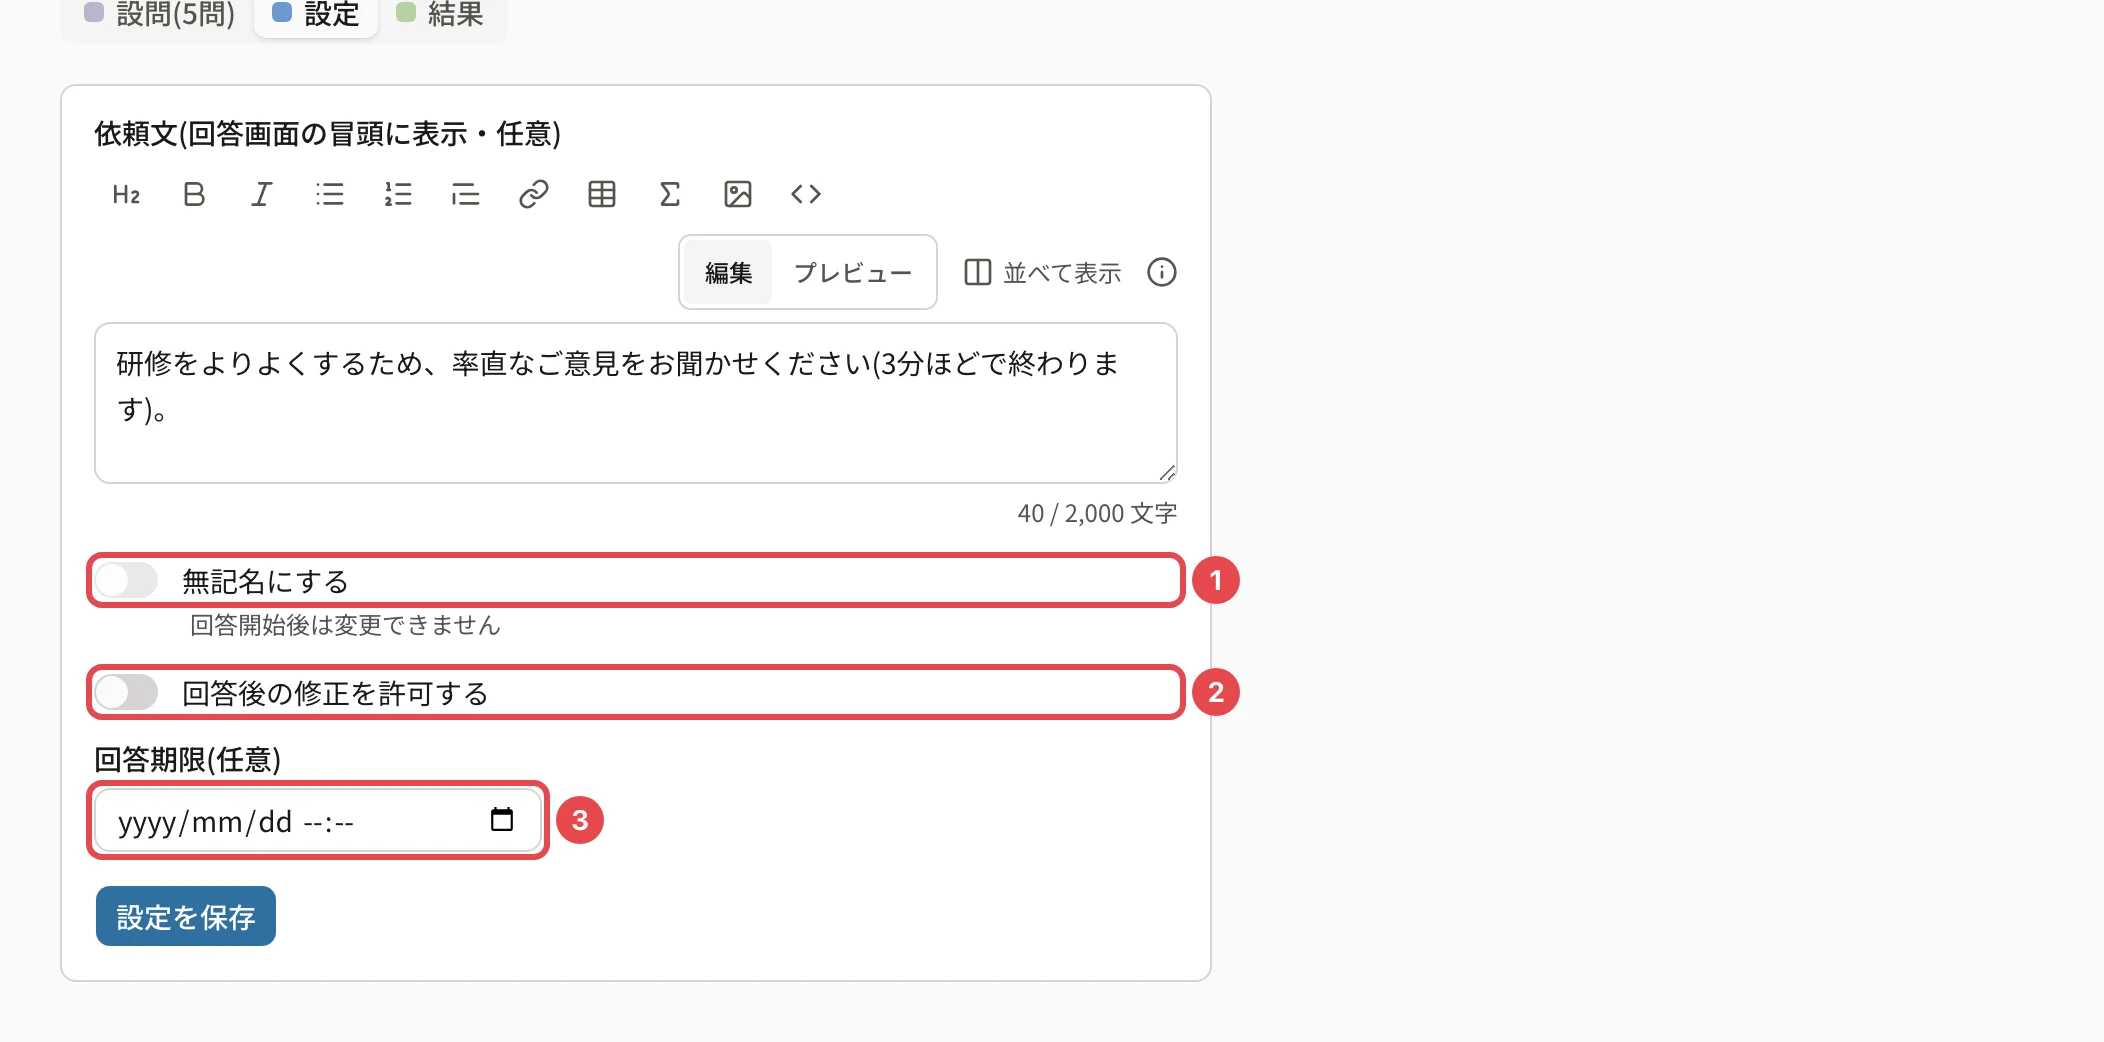Viewport: 2104px width, 1042px height.
Task: Insert a numbered list
Action: pos(398,194)
